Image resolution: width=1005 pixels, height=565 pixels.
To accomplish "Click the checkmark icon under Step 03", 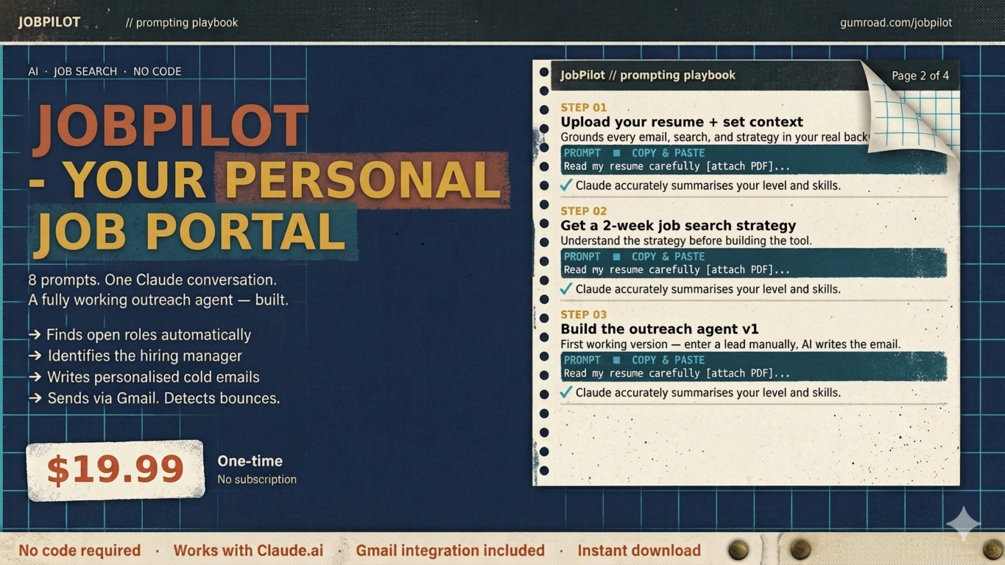I will tap(566, 392).
